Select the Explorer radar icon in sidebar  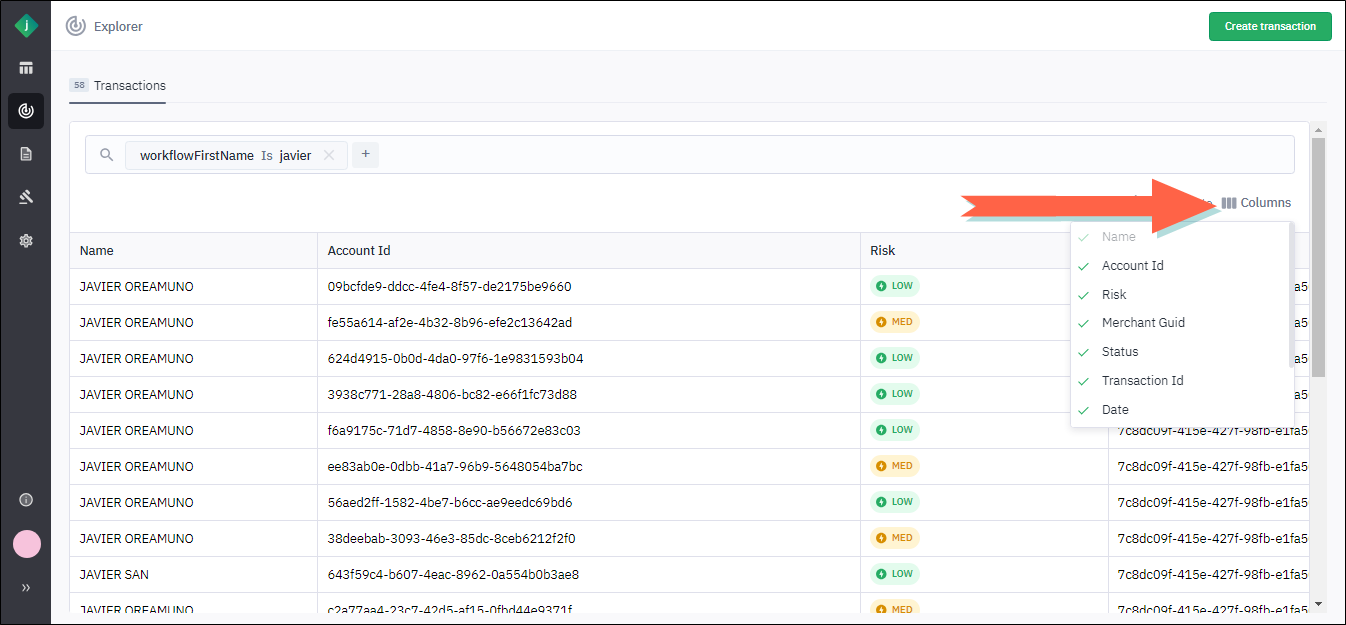(26, 111)
